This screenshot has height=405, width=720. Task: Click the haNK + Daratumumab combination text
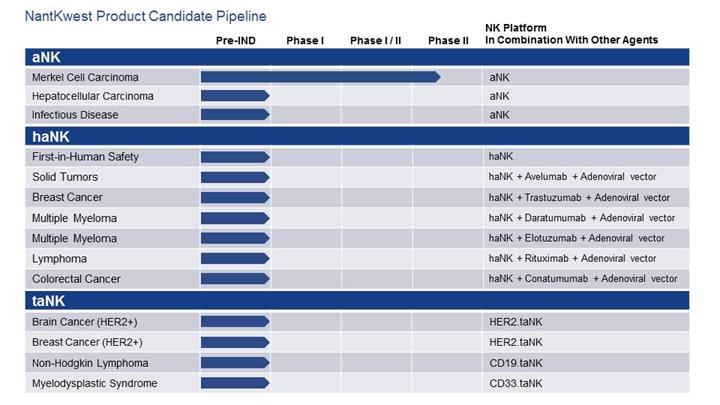[581, 218]
